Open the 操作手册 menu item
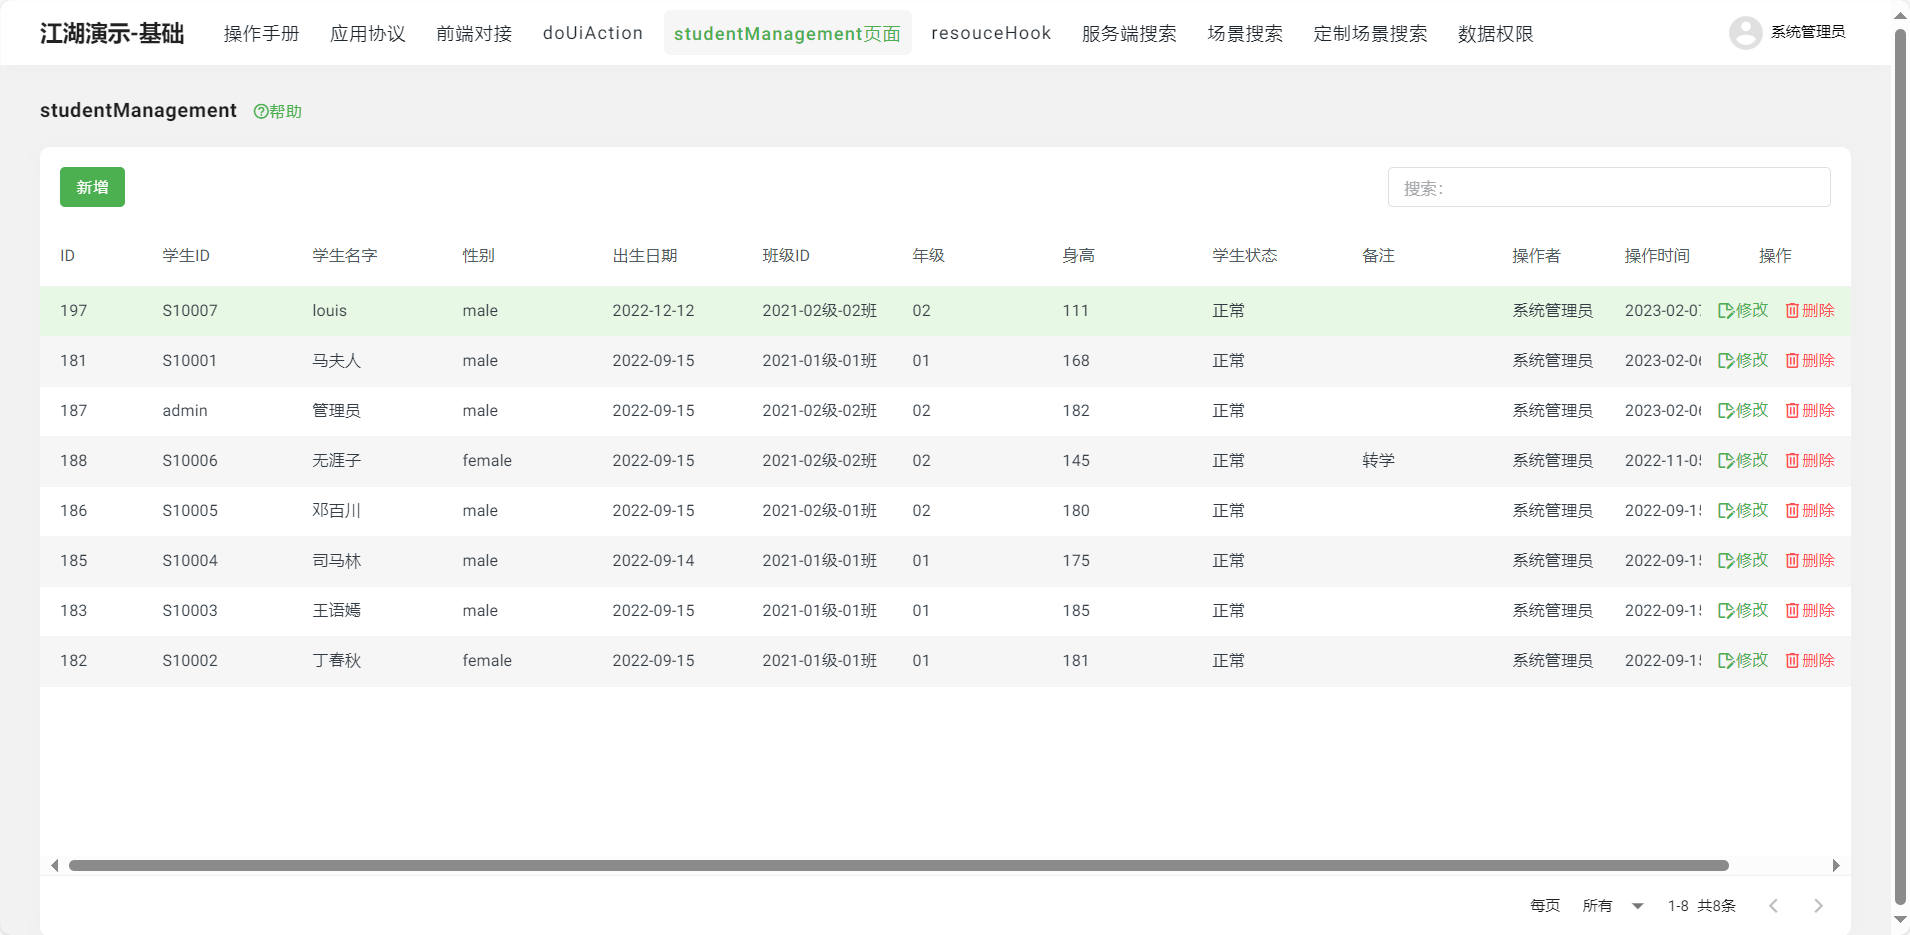 tap(261, 33)
